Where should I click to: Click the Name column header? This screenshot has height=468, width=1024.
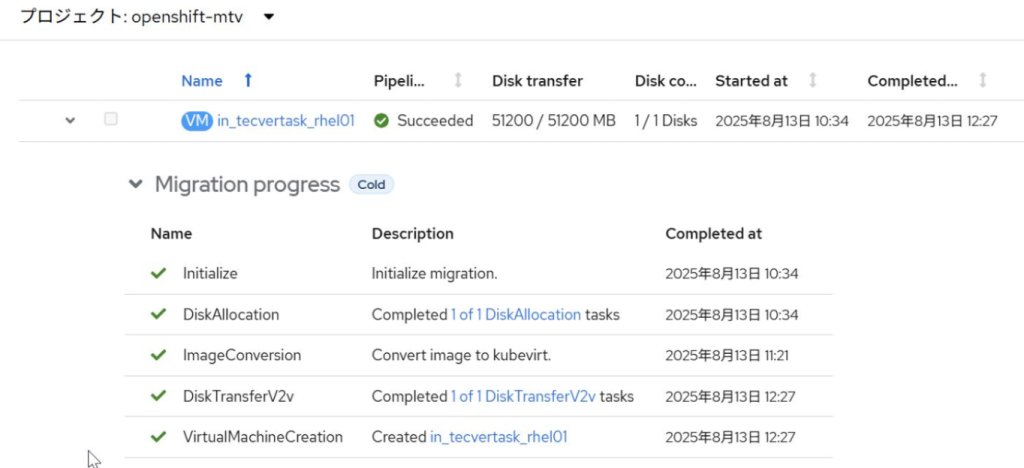[202, 81]
